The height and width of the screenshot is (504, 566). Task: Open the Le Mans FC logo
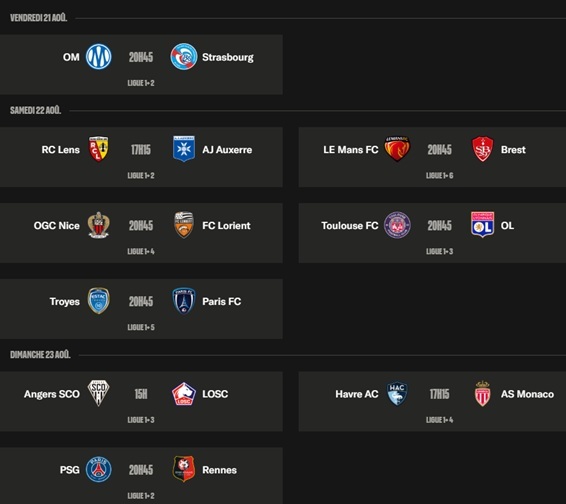[x=397, y=149]
